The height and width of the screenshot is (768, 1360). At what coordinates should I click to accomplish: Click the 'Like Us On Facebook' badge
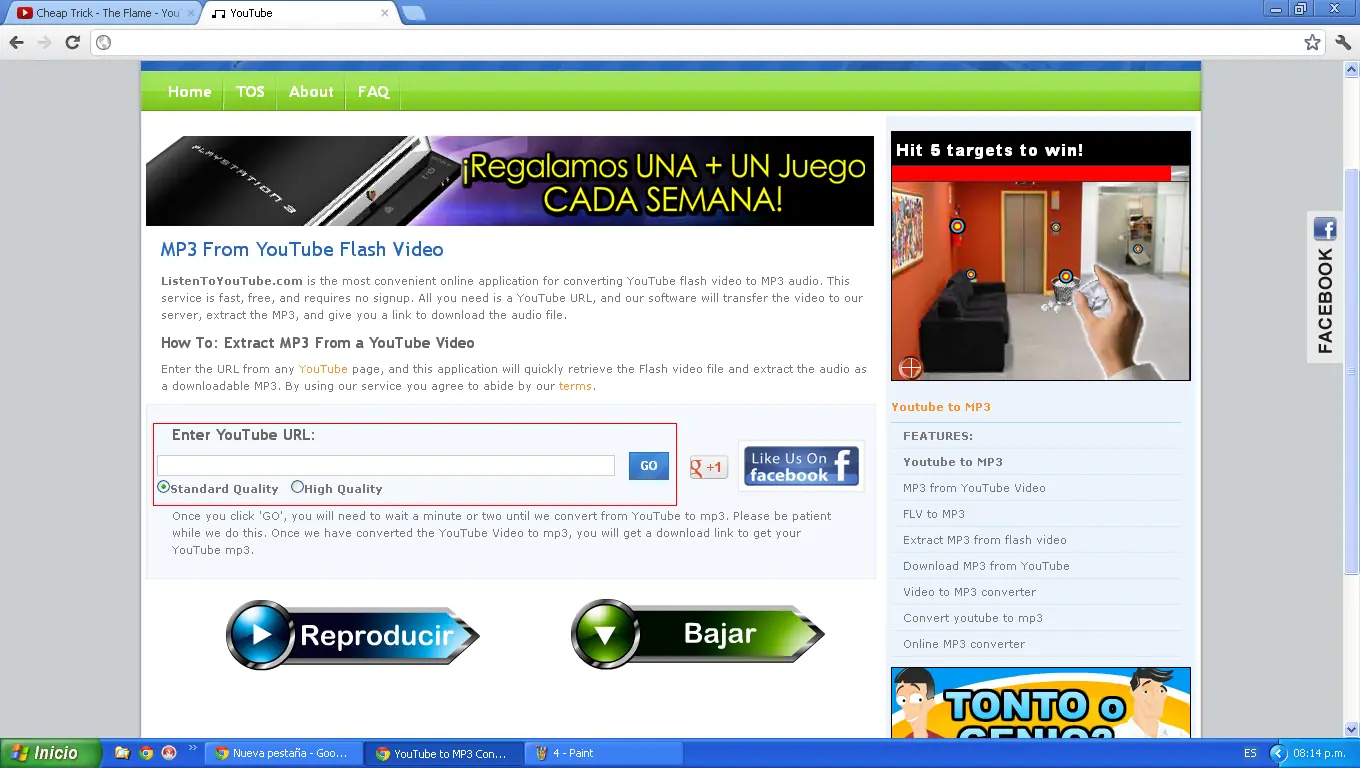pos(802,466)
